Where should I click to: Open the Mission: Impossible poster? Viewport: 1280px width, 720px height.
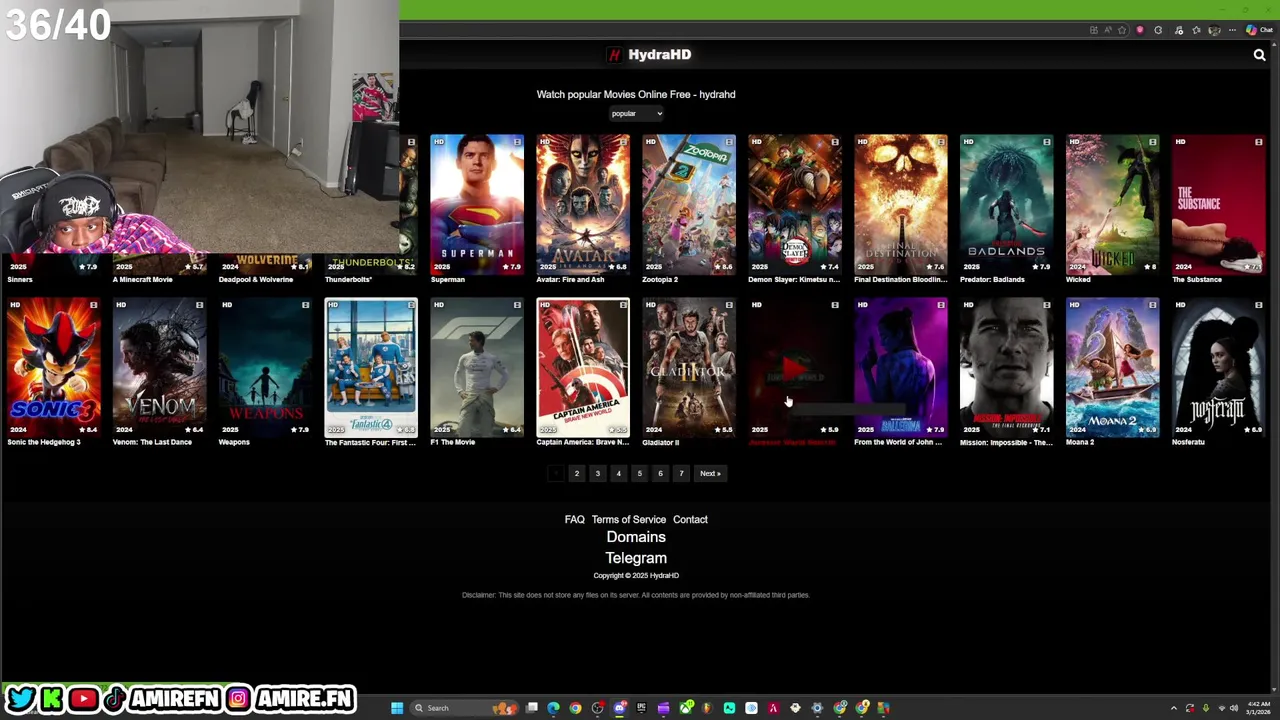[1007, 367]
